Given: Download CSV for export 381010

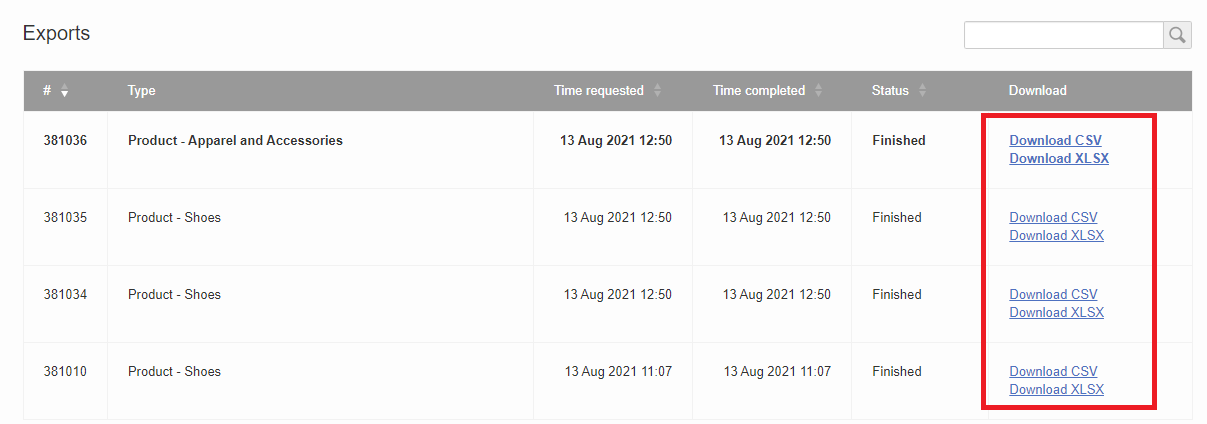Looking at the screenshot, I should 1053,372.
